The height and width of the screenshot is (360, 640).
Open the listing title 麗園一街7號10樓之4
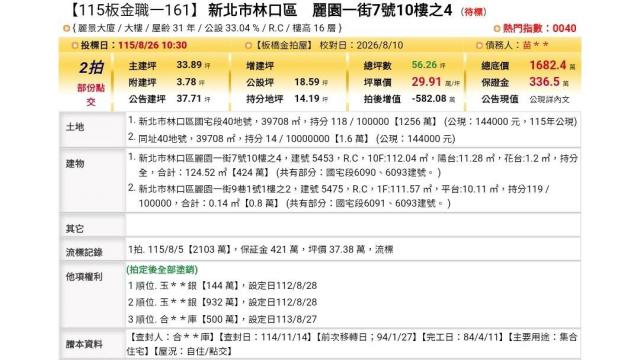[x=382, y=11]
